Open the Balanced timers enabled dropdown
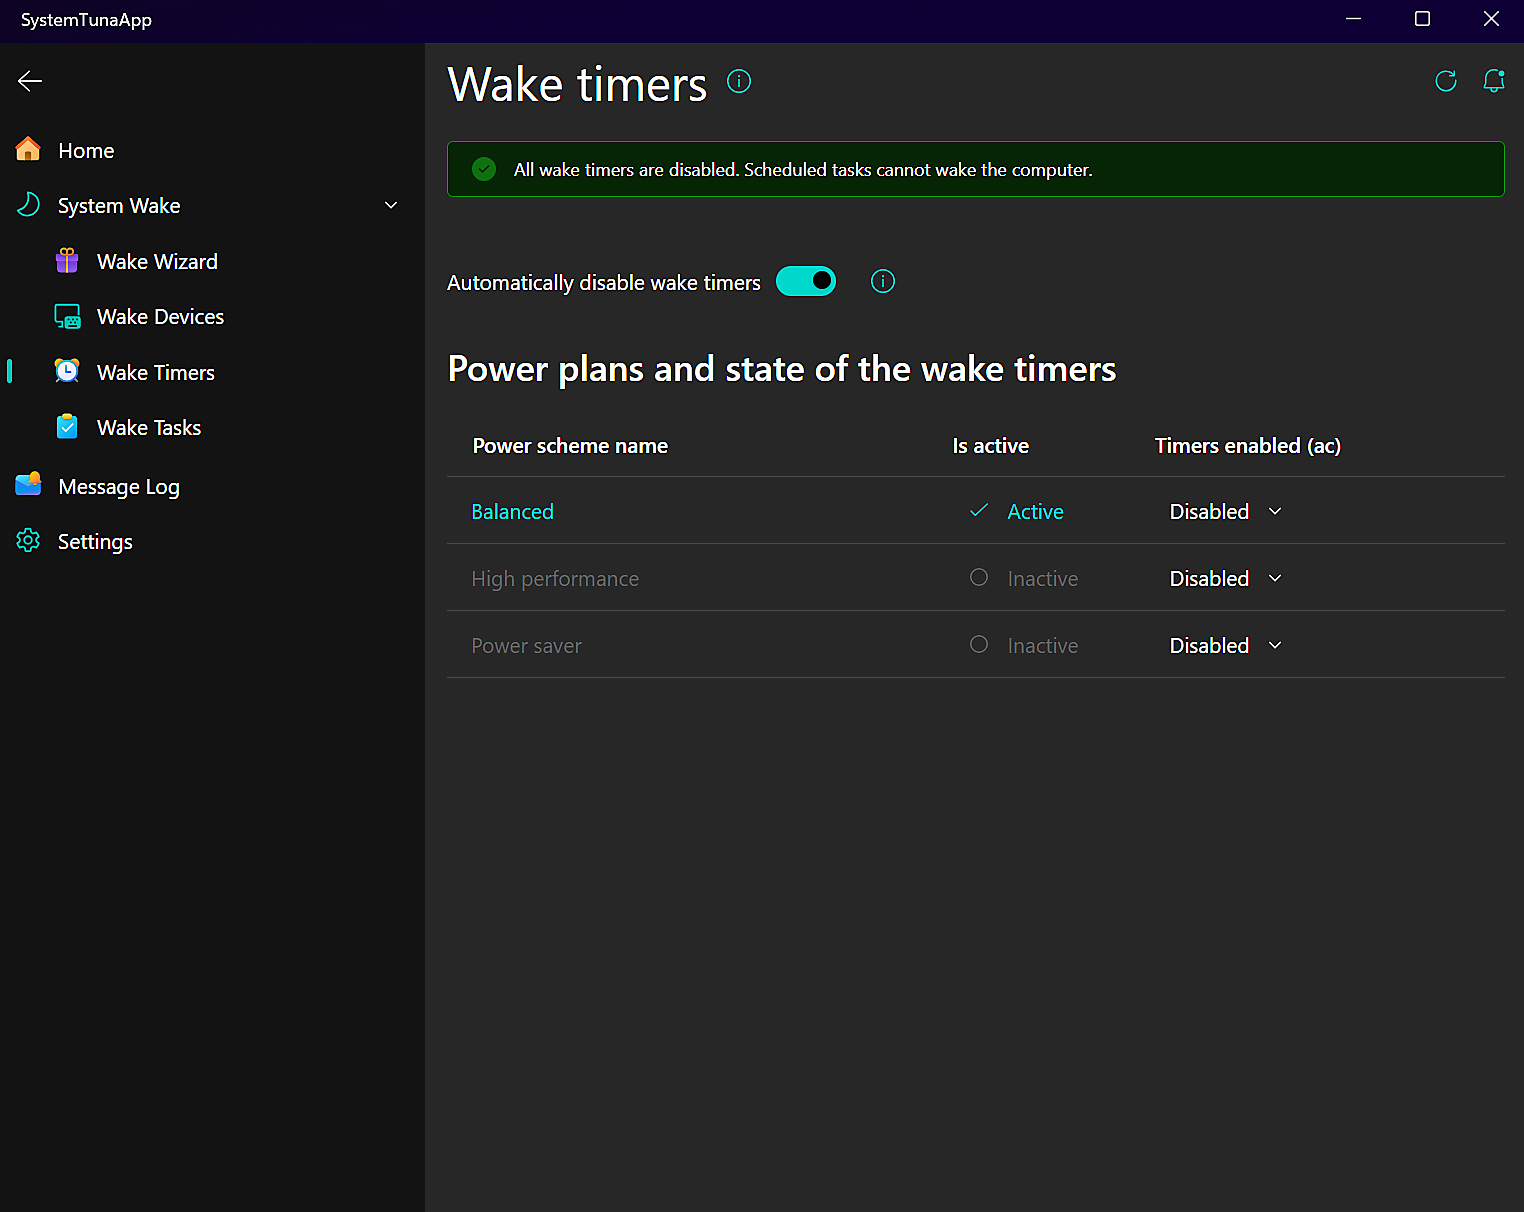The image size is (1524, 1212). [1224, 511]
